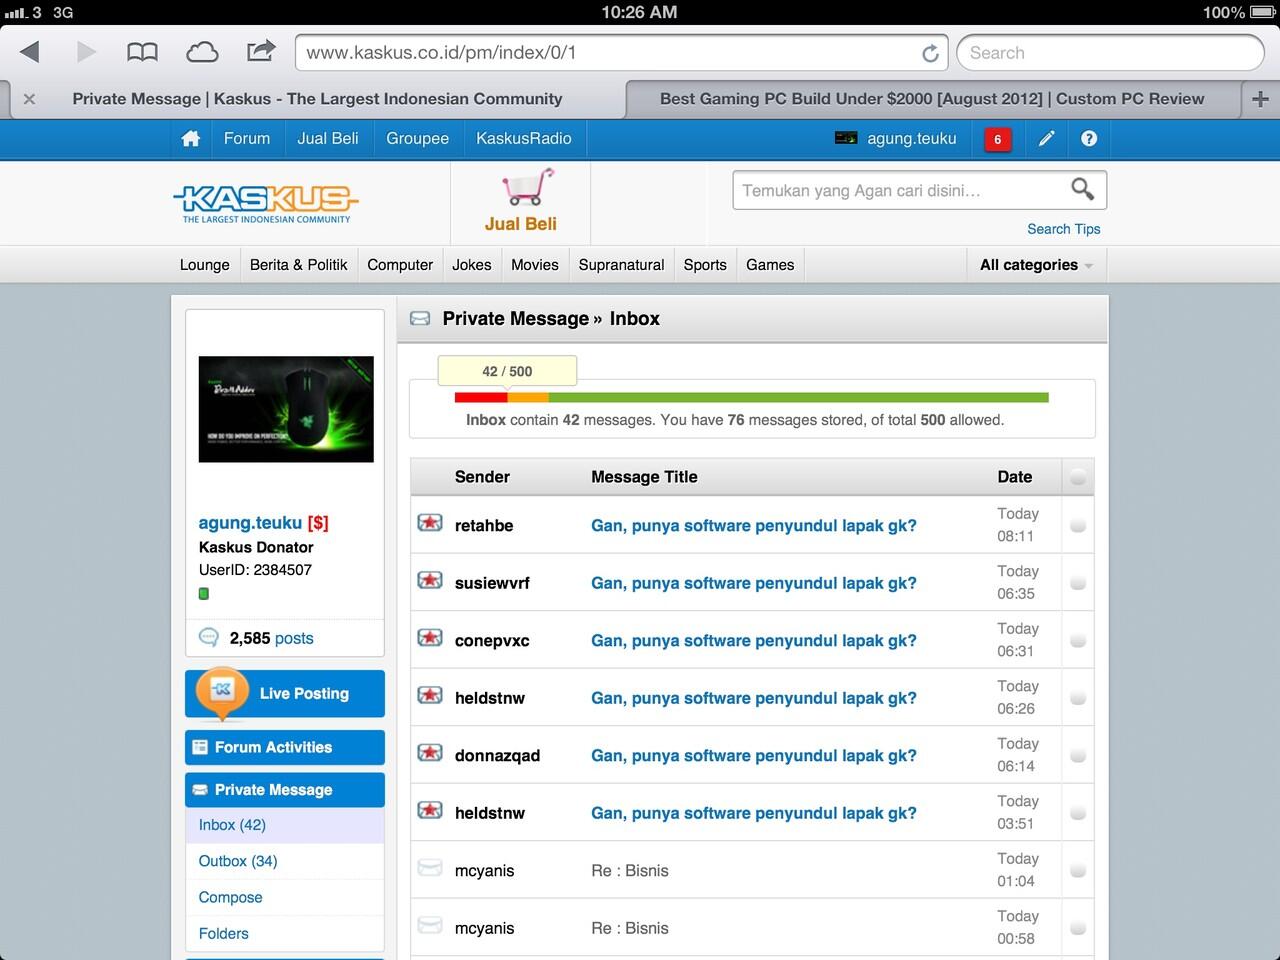Select the conepvxc message from 06:31
Screen dimensions: 1280x960
1078,640
